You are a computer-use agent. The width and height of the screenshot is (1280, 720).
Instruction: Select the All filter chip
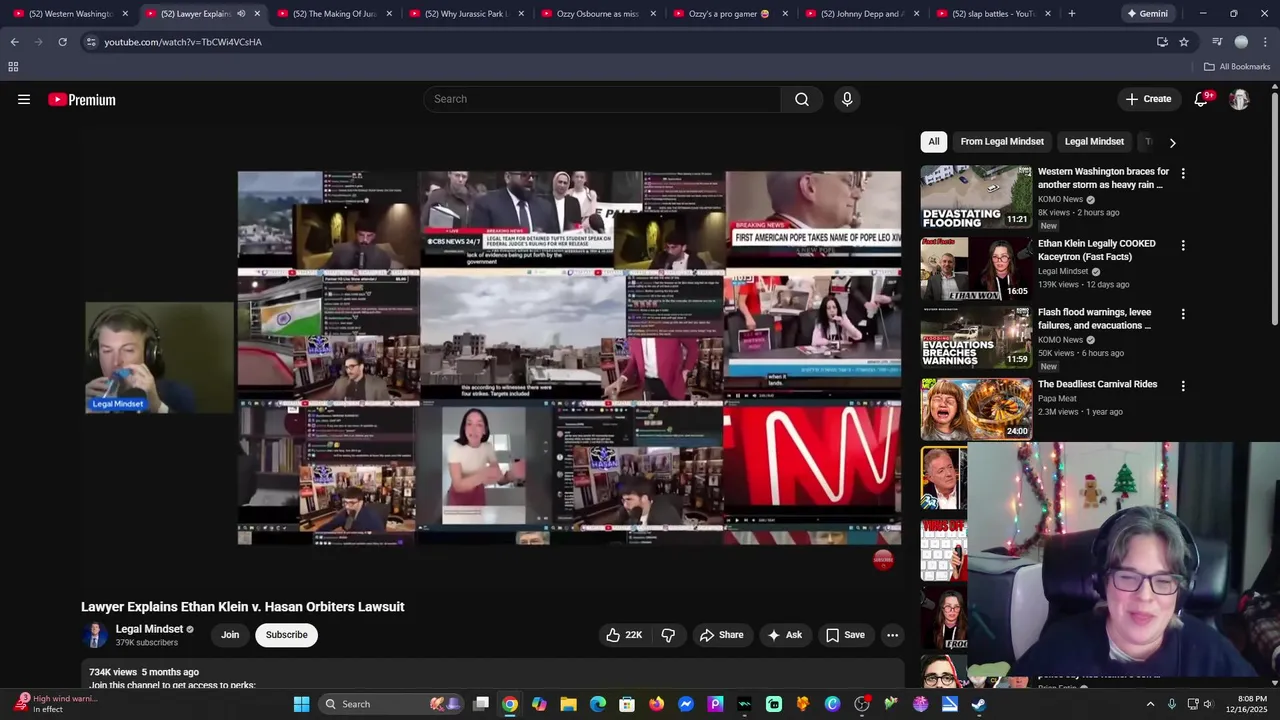tap(934, 142)
